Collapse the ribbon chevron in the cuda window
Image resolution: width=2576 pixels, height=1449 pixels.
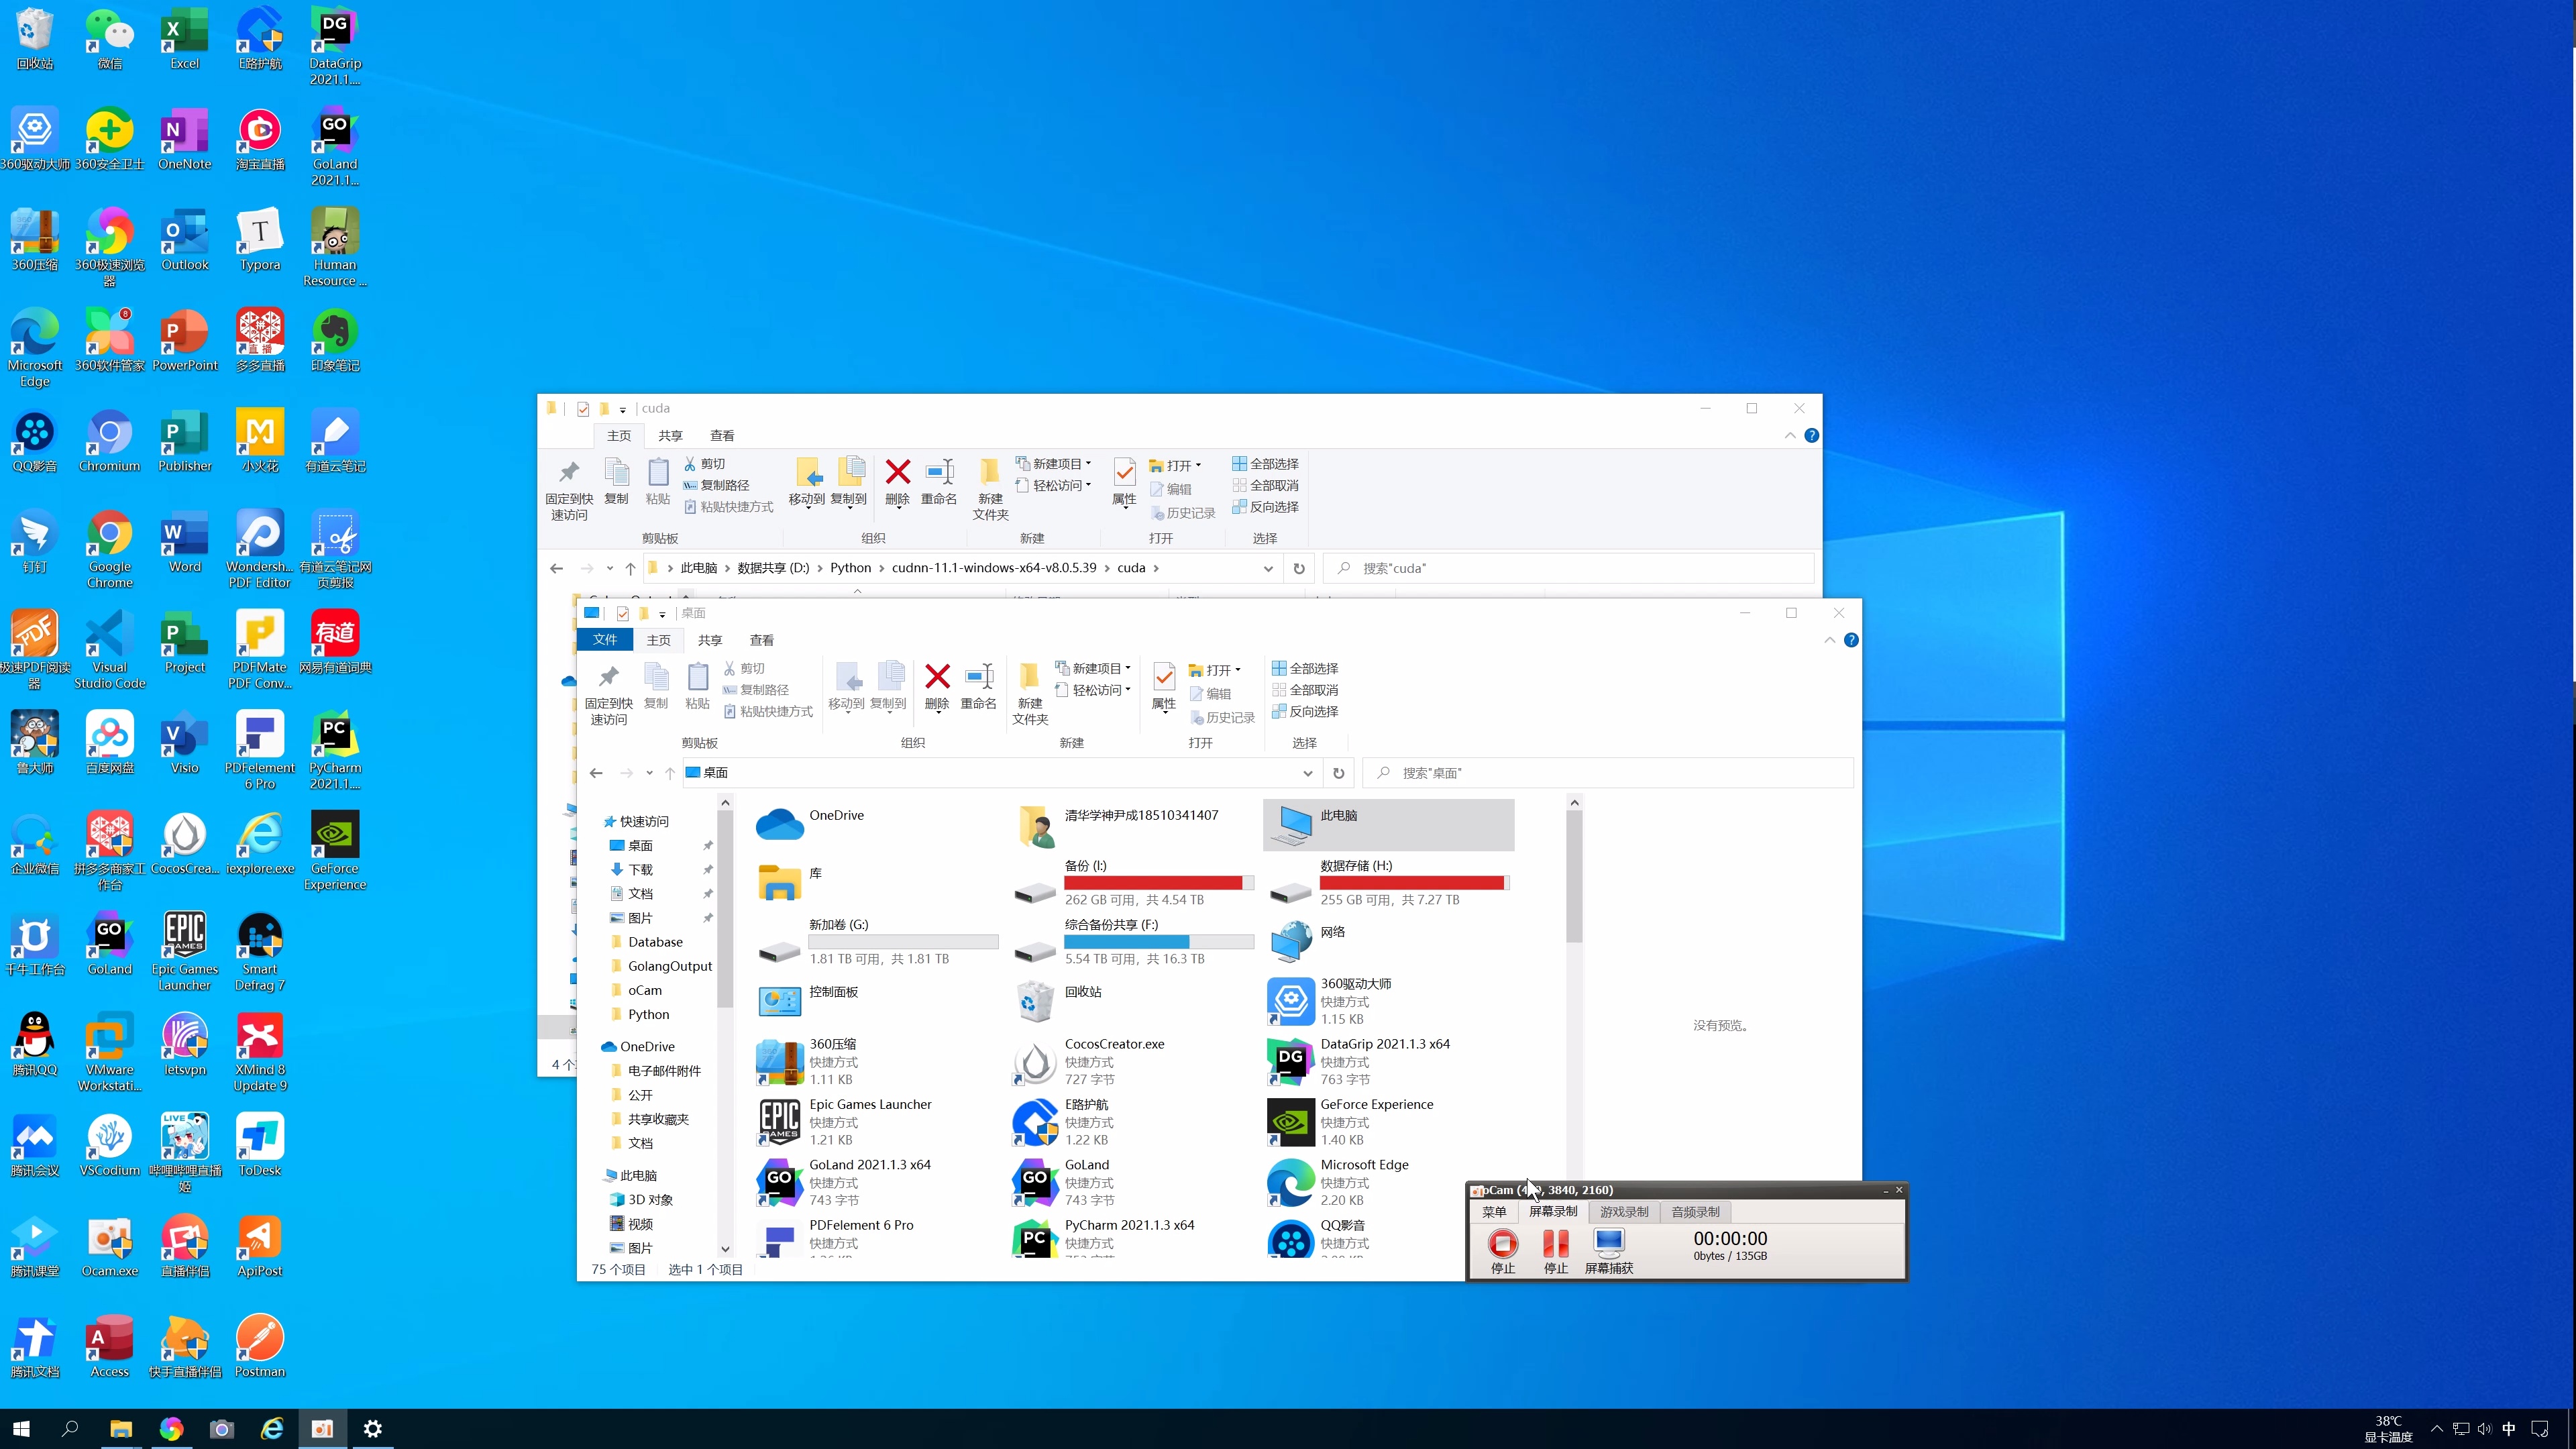click(1790, 435)
